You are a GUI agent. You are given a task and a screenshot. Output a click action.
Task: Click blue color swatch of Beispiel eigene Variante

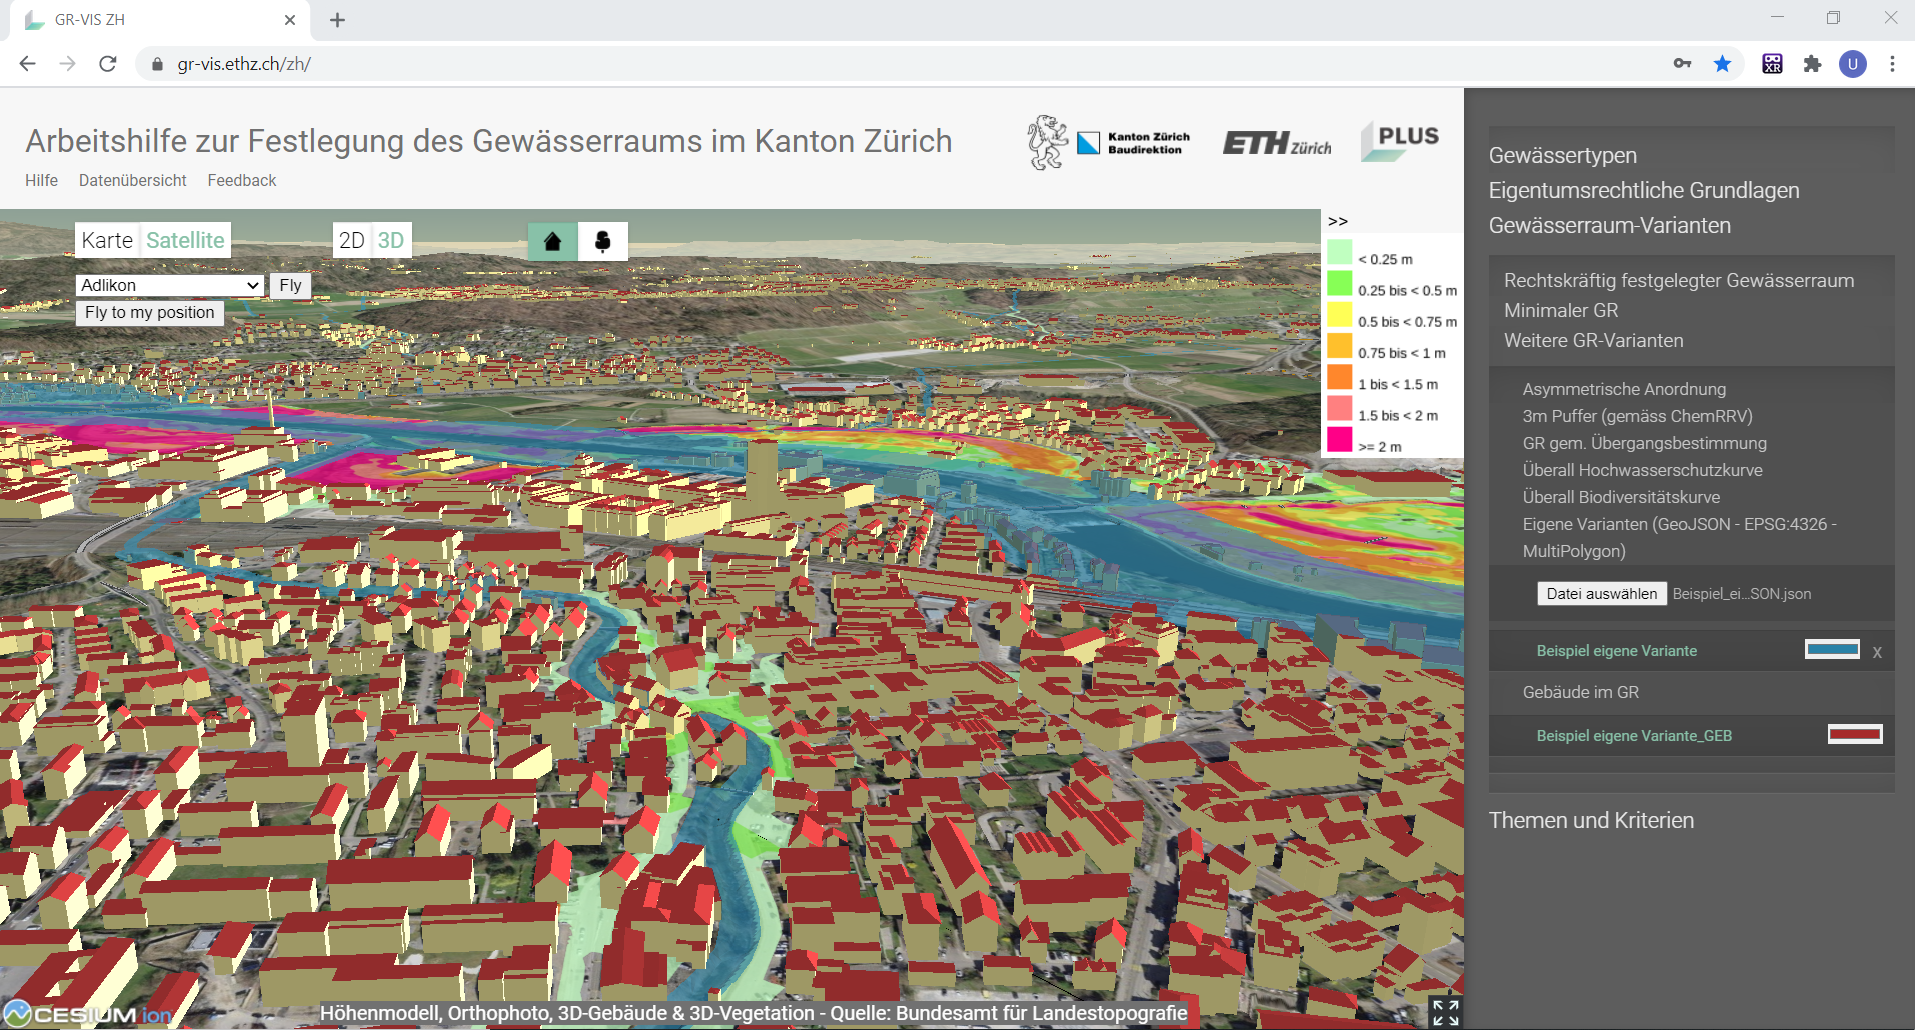[1832, 650]
